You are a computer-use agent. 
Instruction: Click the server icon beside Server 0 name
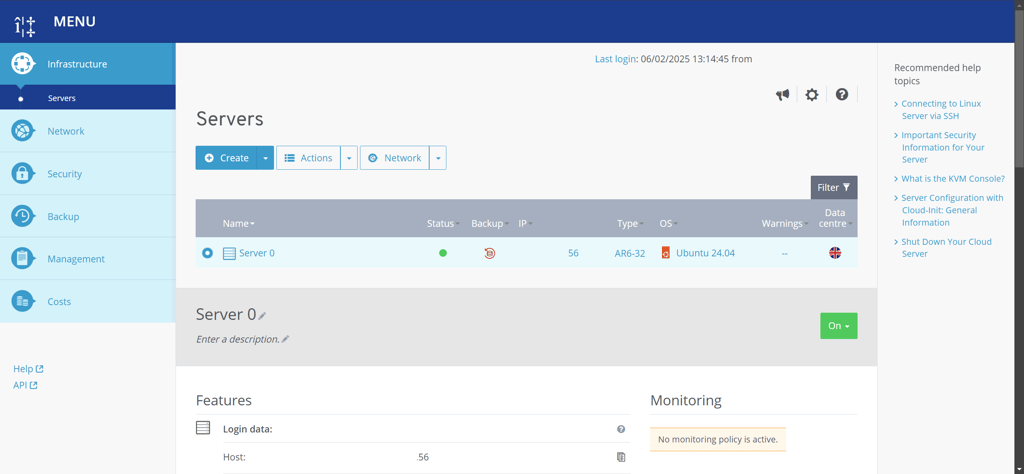tap(229, 253)
